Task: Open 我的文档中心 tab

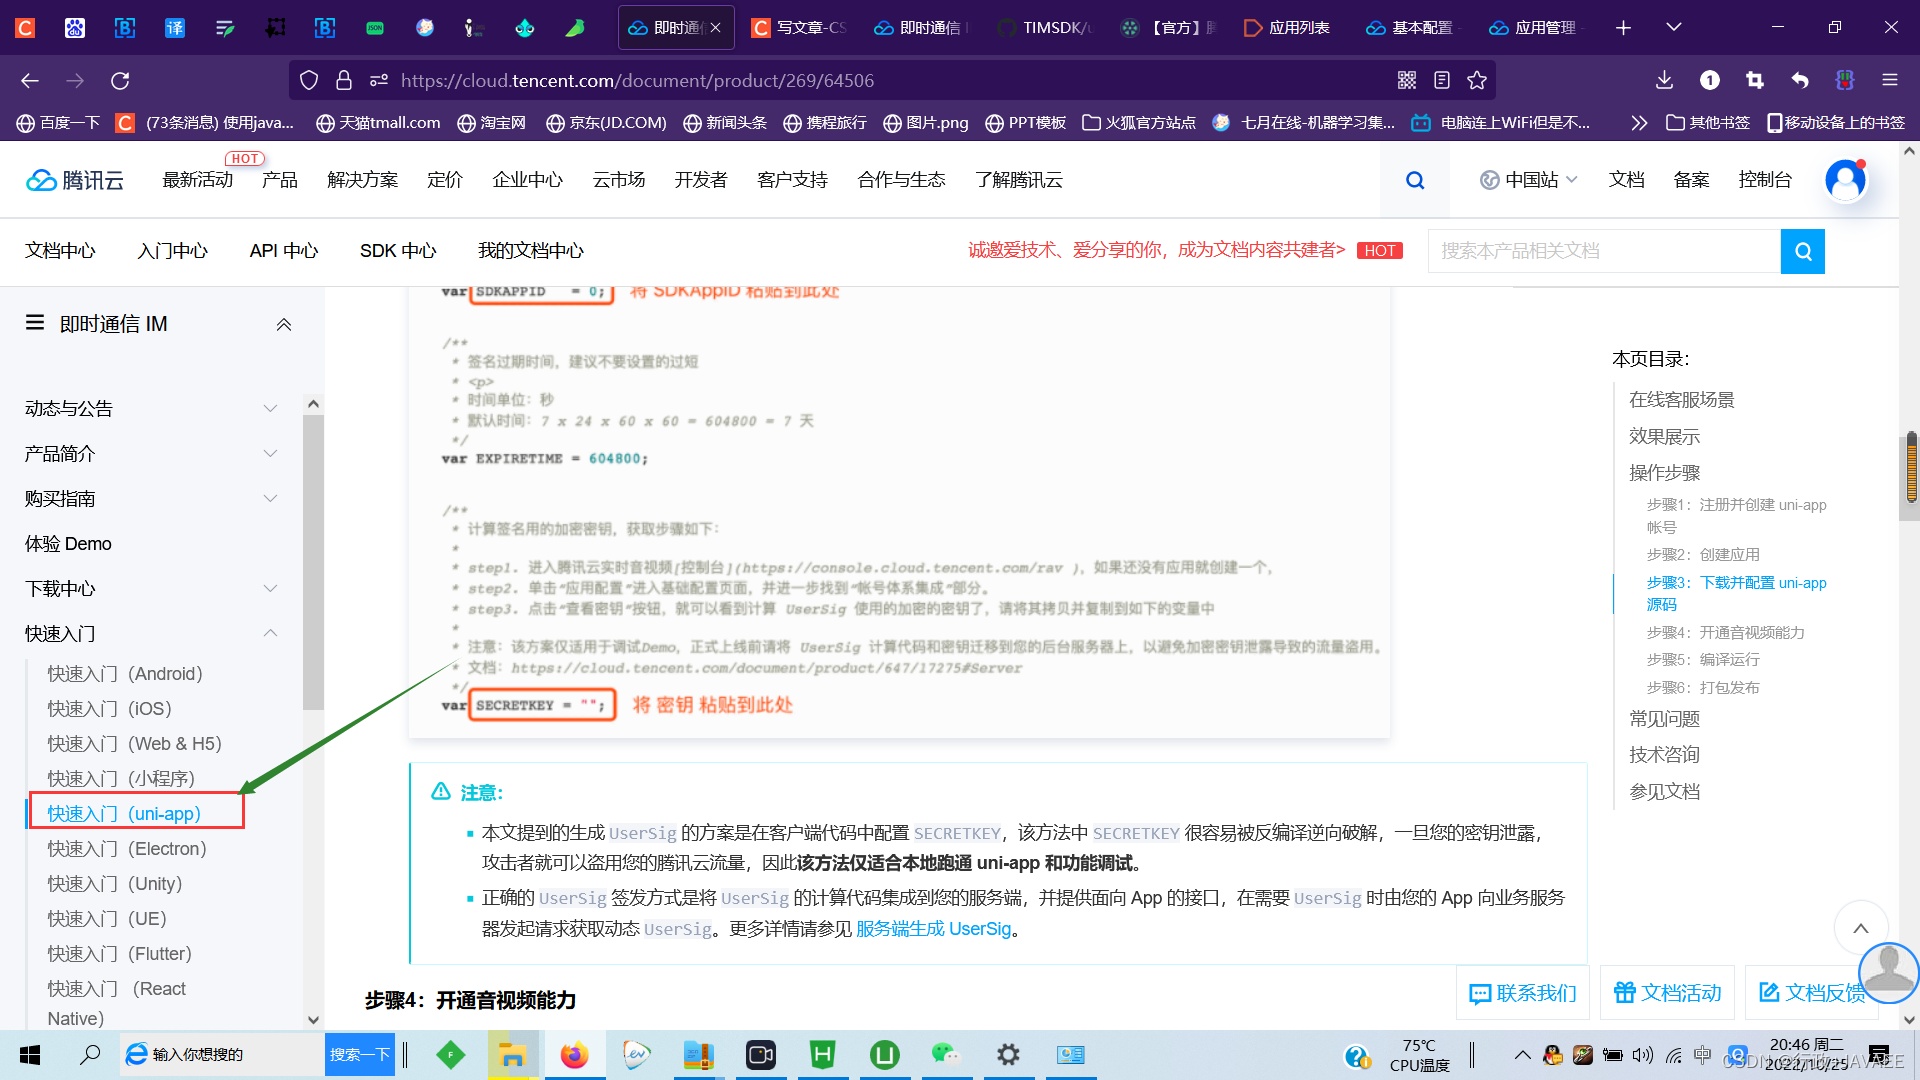Action: pos(530,251)
